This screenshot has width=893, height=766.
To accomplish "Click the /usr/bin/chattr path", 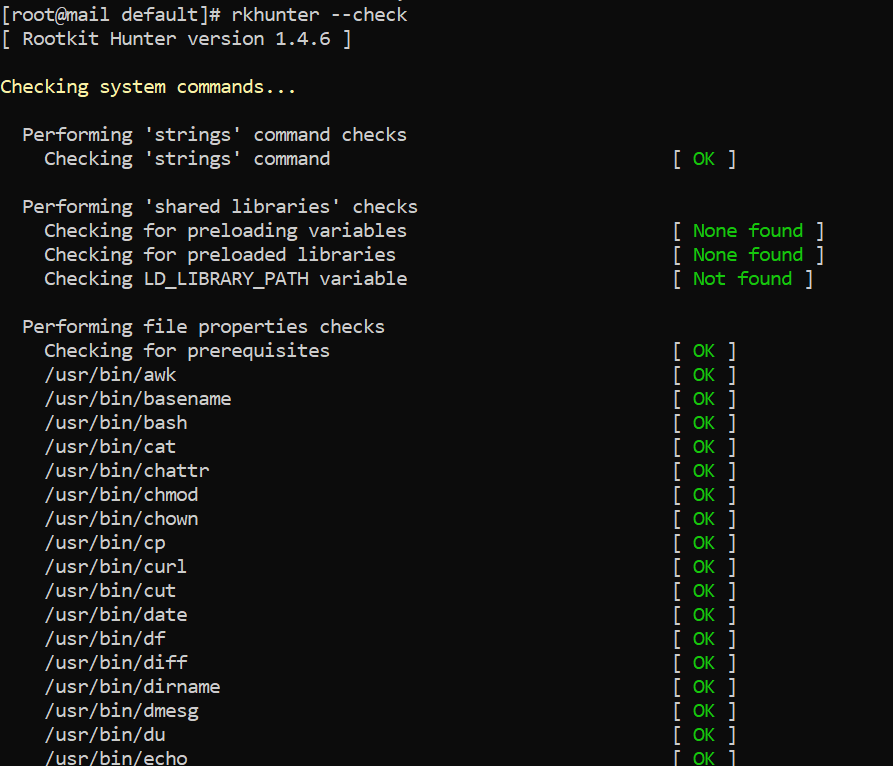I will [x=127, y=471].
